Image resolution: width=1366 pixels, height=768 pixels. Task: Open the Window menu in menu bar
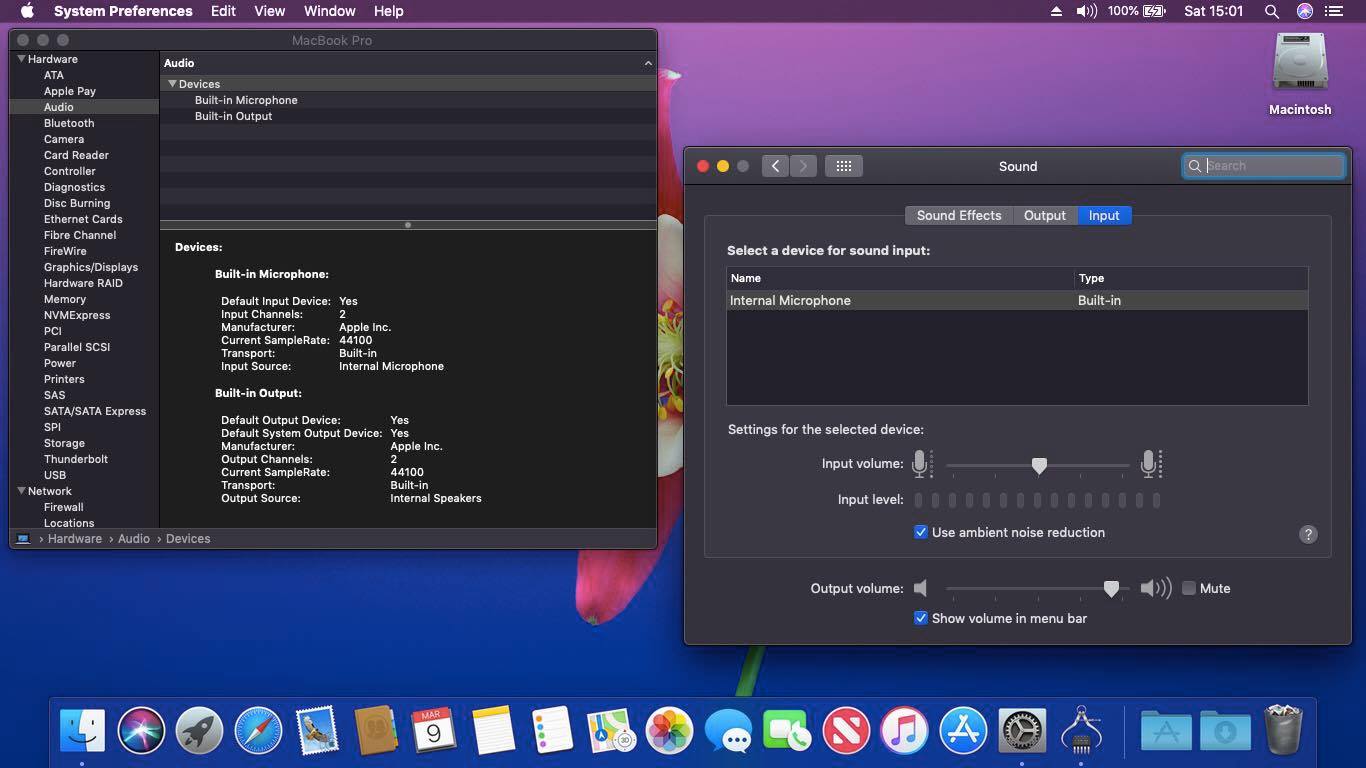329,11
